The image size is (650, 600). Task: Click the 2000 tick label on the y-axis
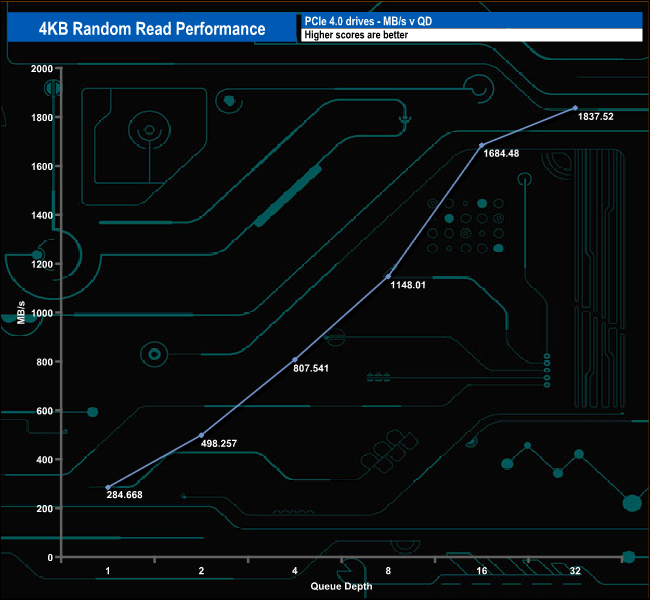[x=41, y=68]
